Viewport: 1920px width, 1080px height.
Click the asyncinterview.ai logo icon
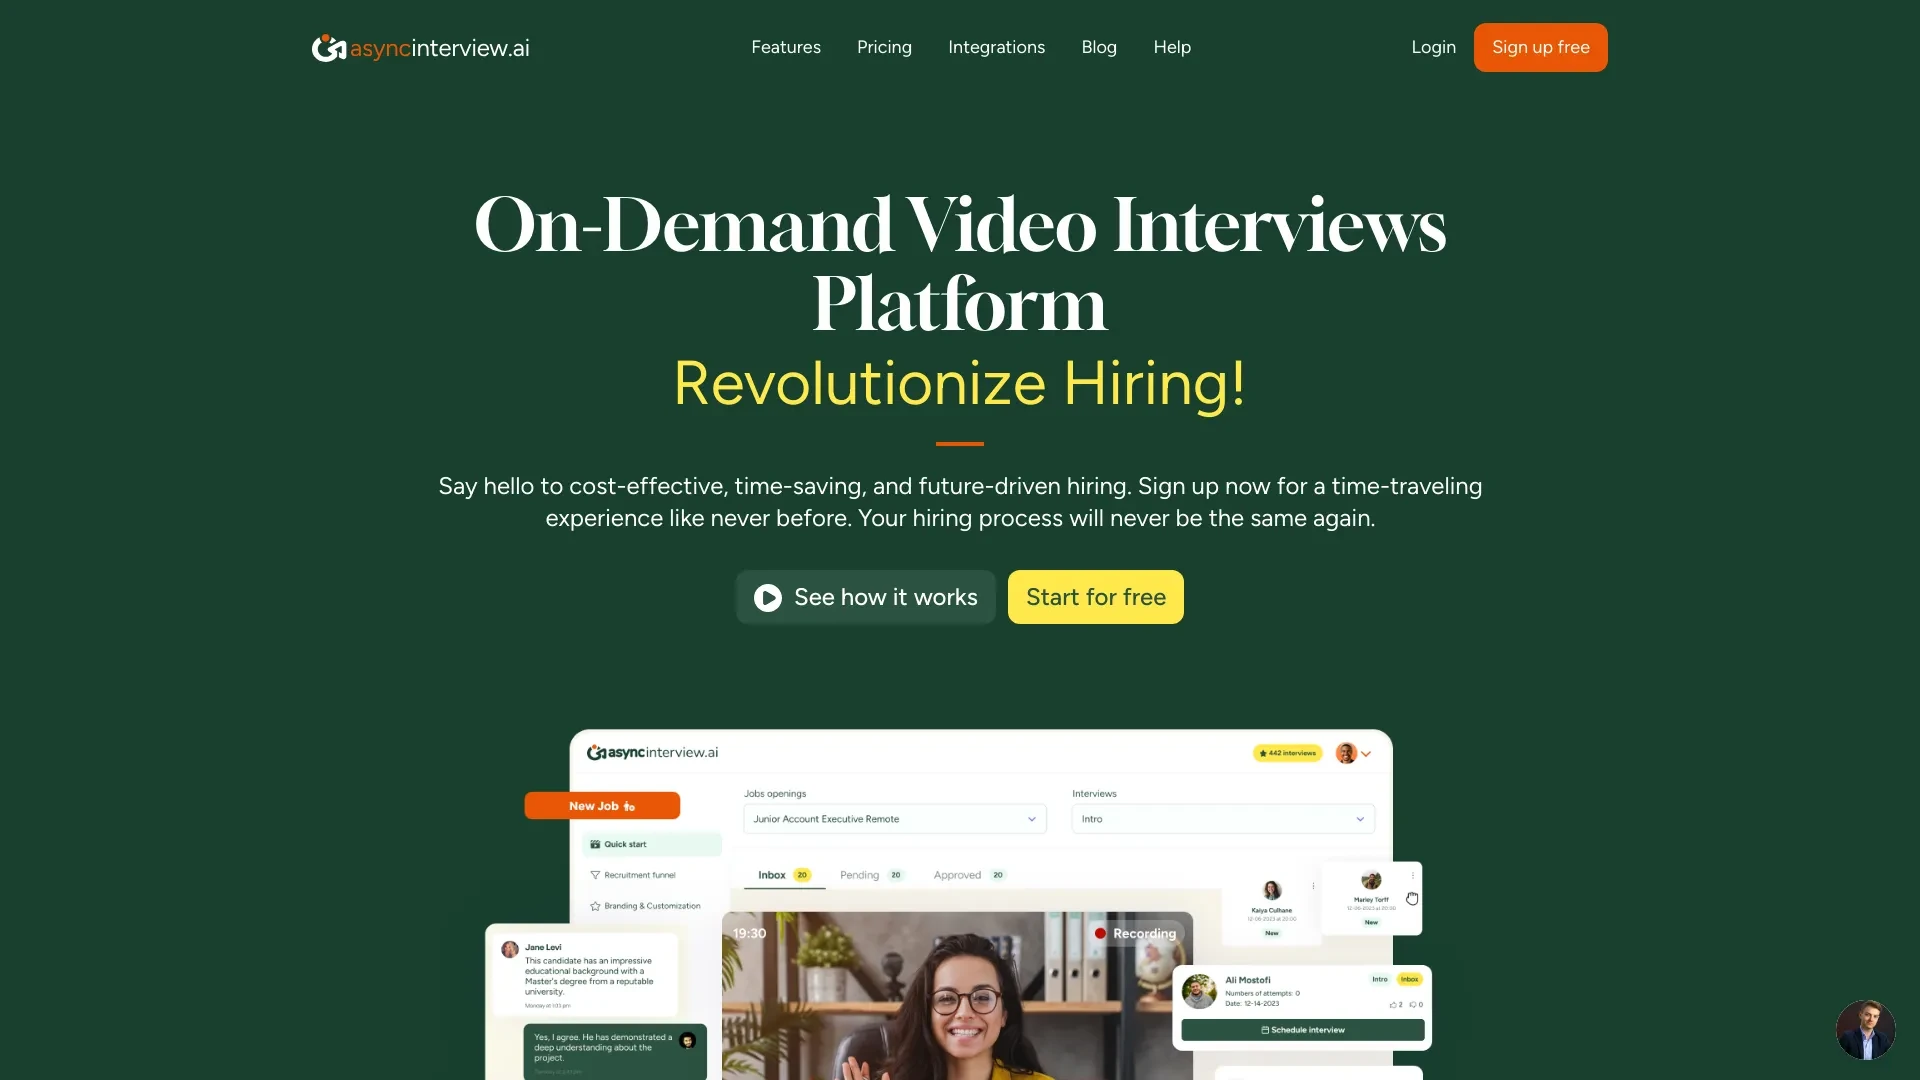[326, 47]
